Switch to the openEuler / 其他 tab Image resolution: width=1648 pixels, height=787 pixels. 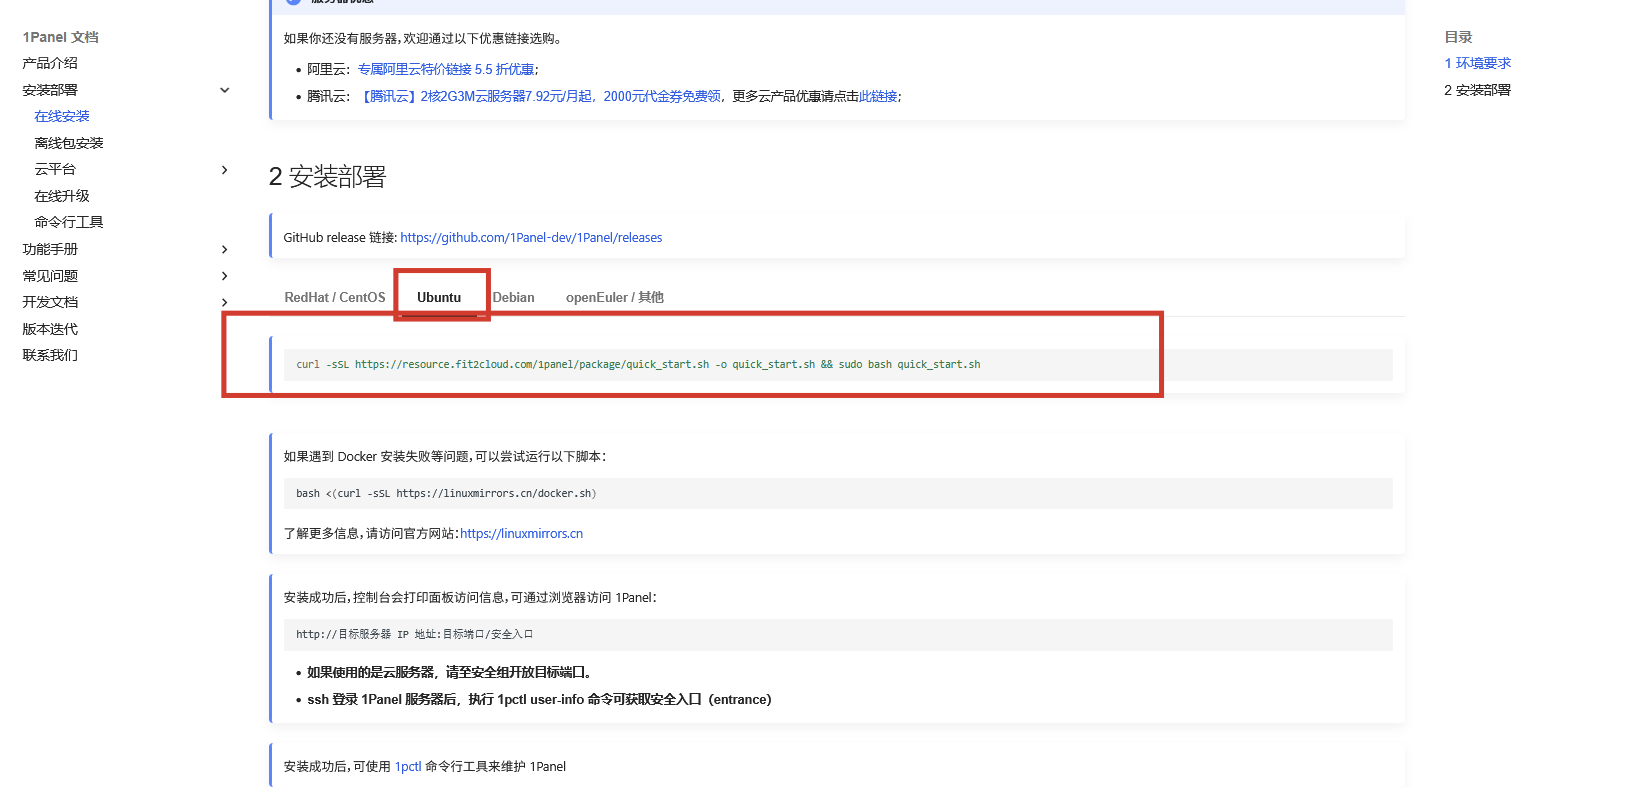[615, 297]
